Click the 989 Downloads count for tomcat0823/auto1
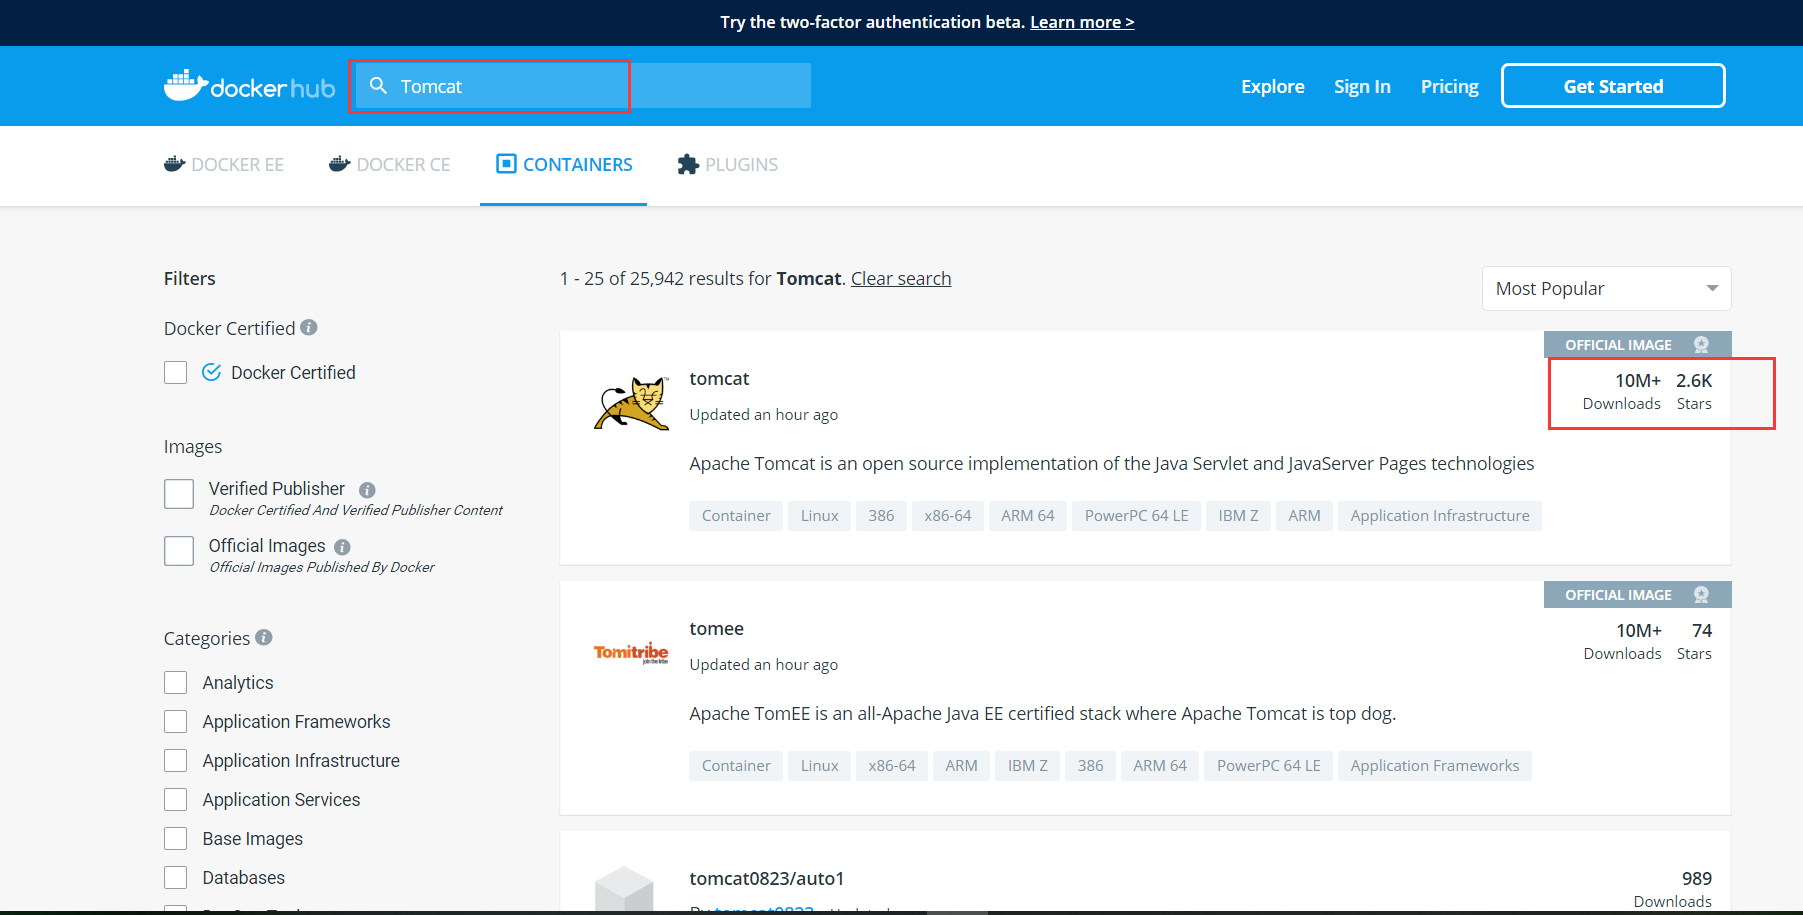Viewport: 1803px width, 915px height. point(1673,889)
